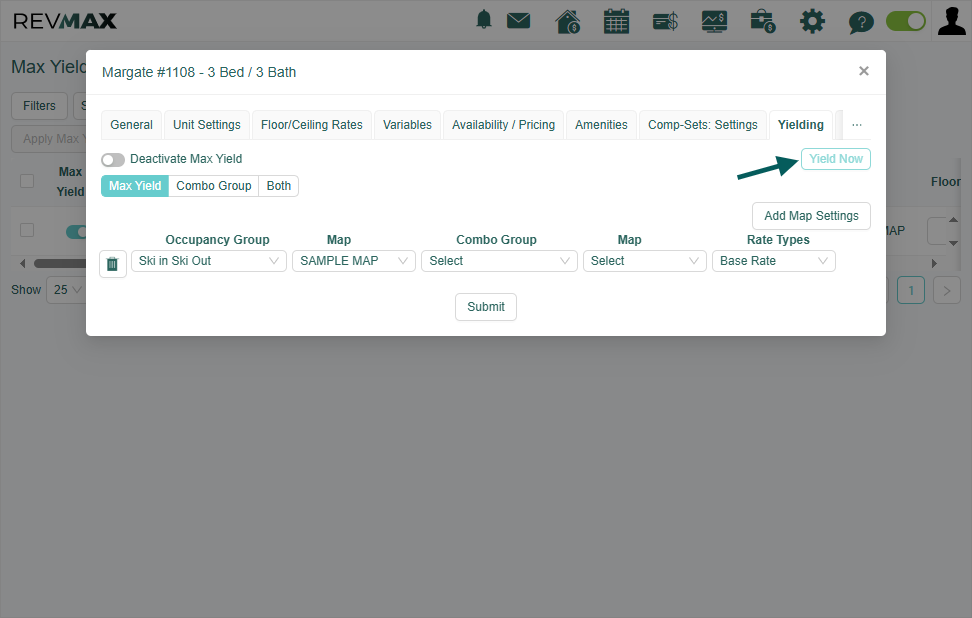Open the Combo Group Select dropdown
972x618 pixels.
coord(500,261)
